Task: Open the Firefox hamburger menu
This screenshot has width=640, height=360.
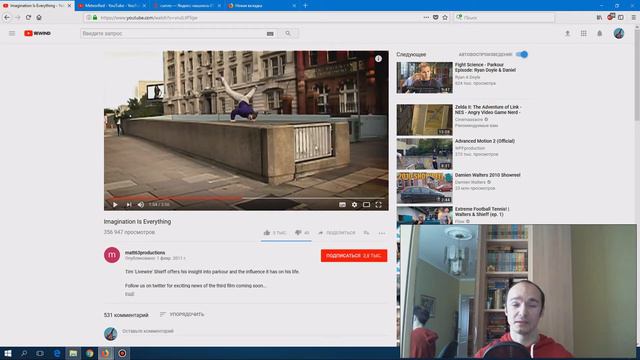Action: click(633, 18)
